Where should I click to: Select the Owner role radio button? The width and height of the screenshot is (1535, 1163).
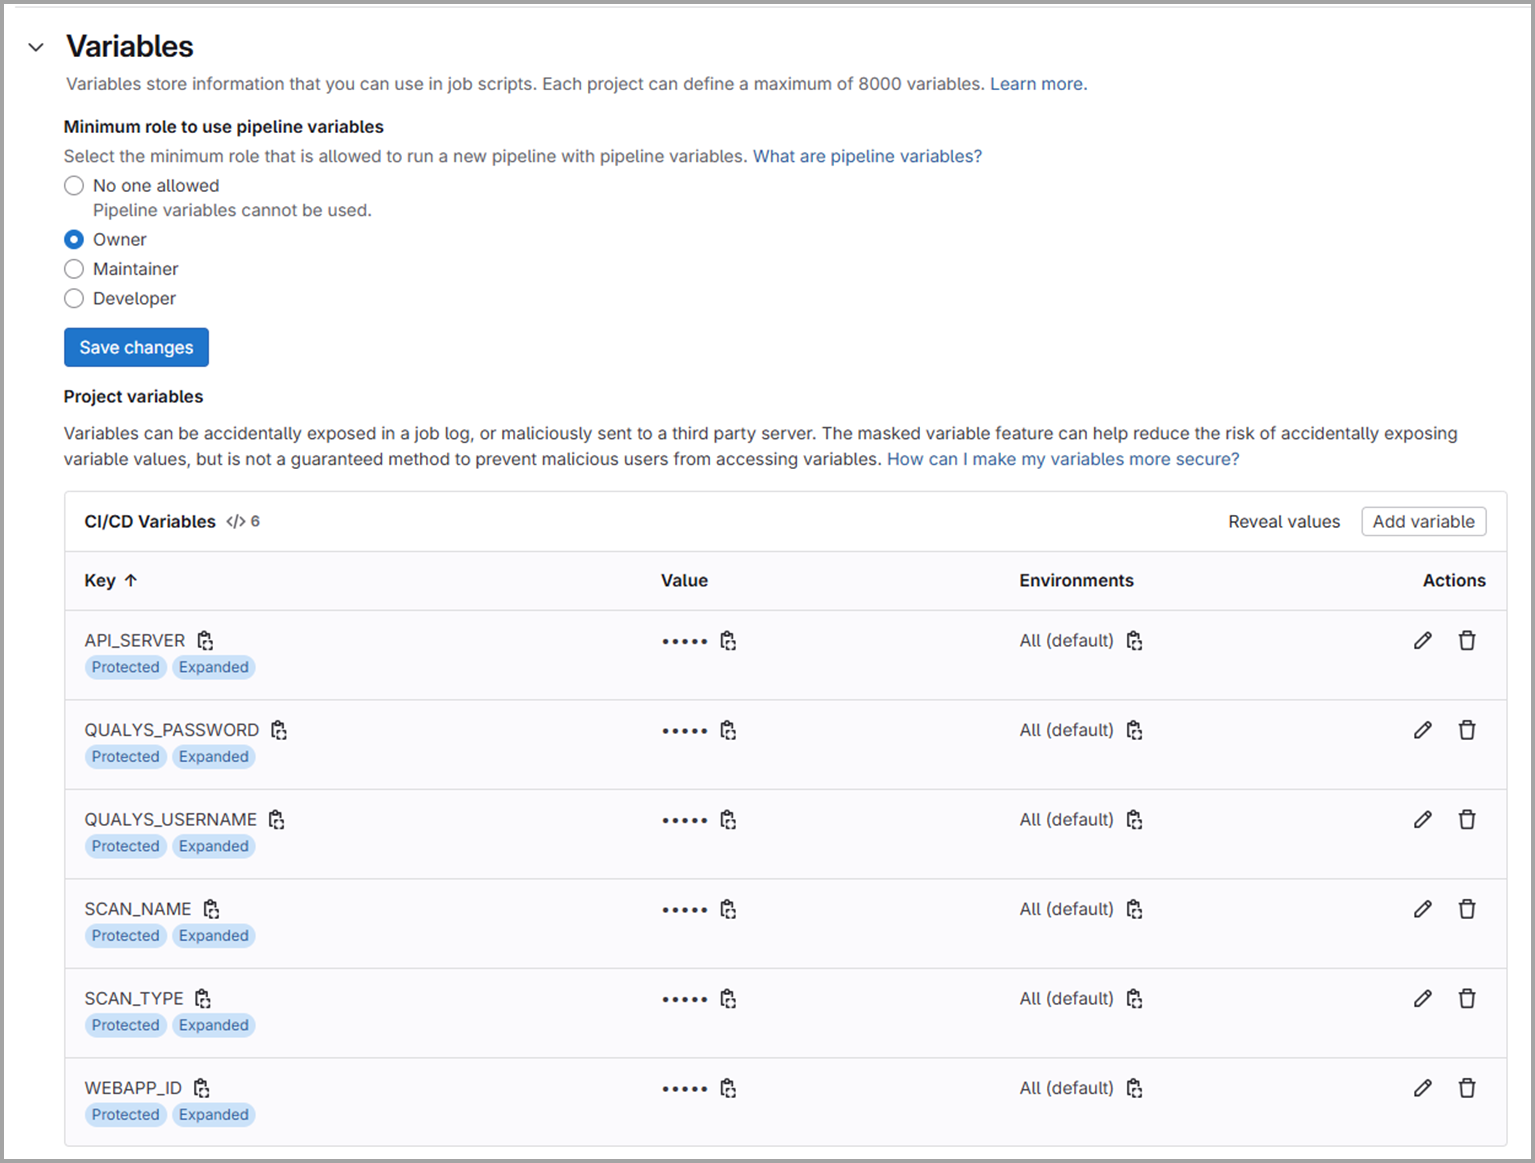pyautogui.click(x=74, y=240)
